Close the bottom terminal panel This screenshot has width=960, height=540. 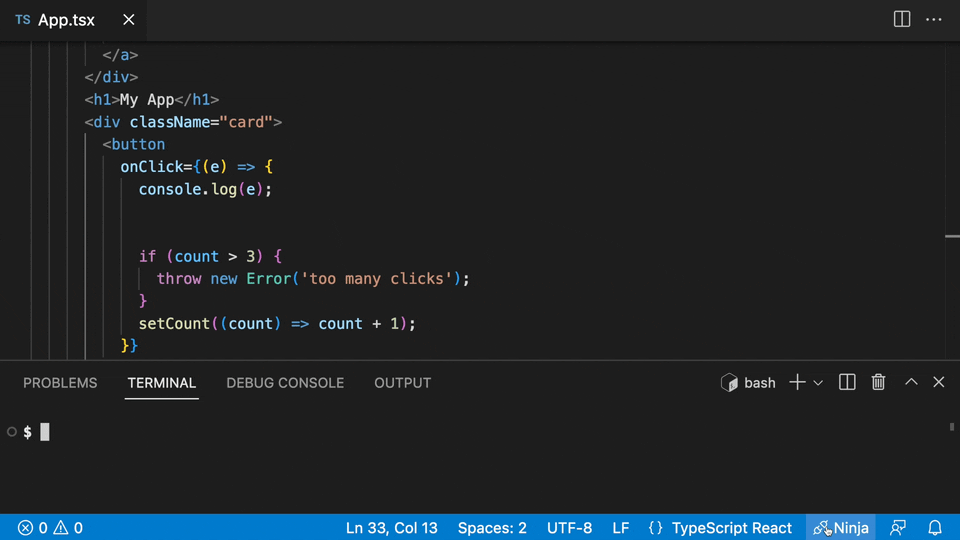click(x=938, y=382)
